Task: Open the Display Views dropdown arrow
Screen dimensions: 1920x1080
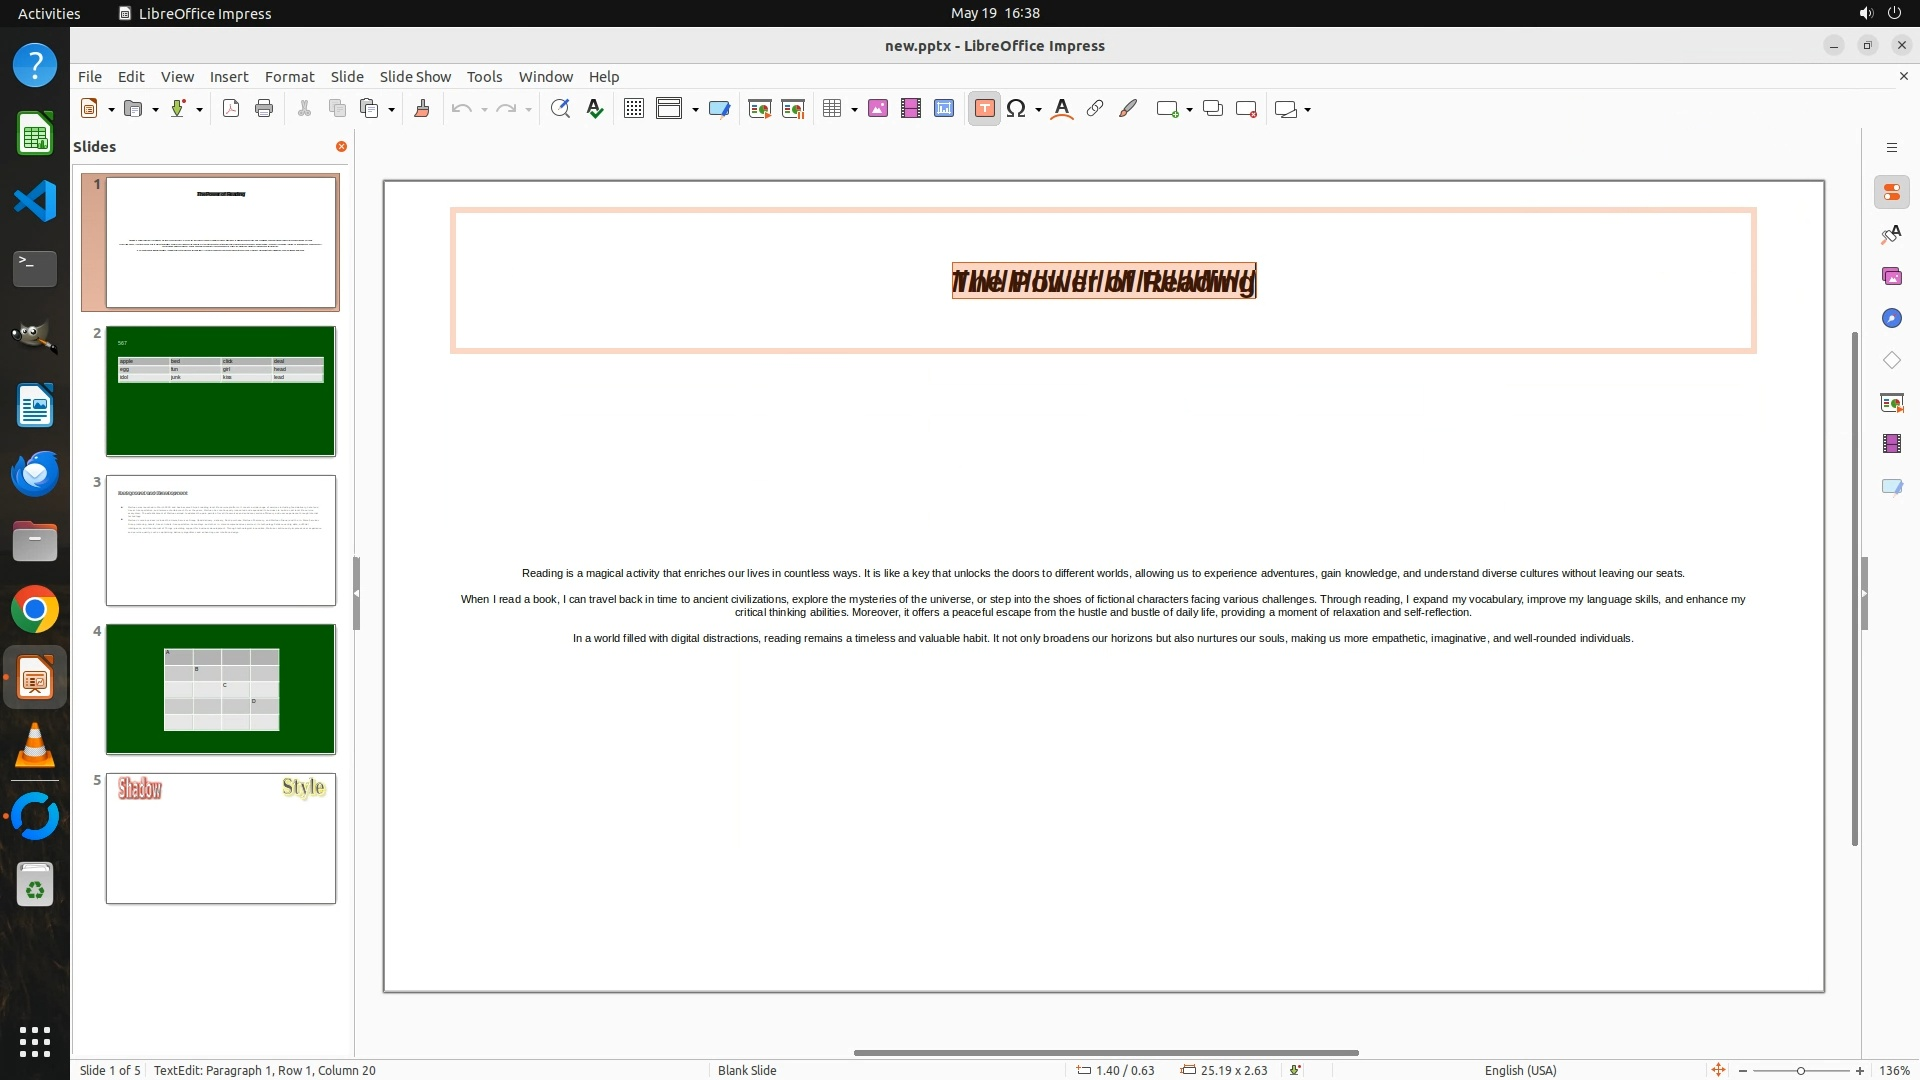Action: coord(695,109)
